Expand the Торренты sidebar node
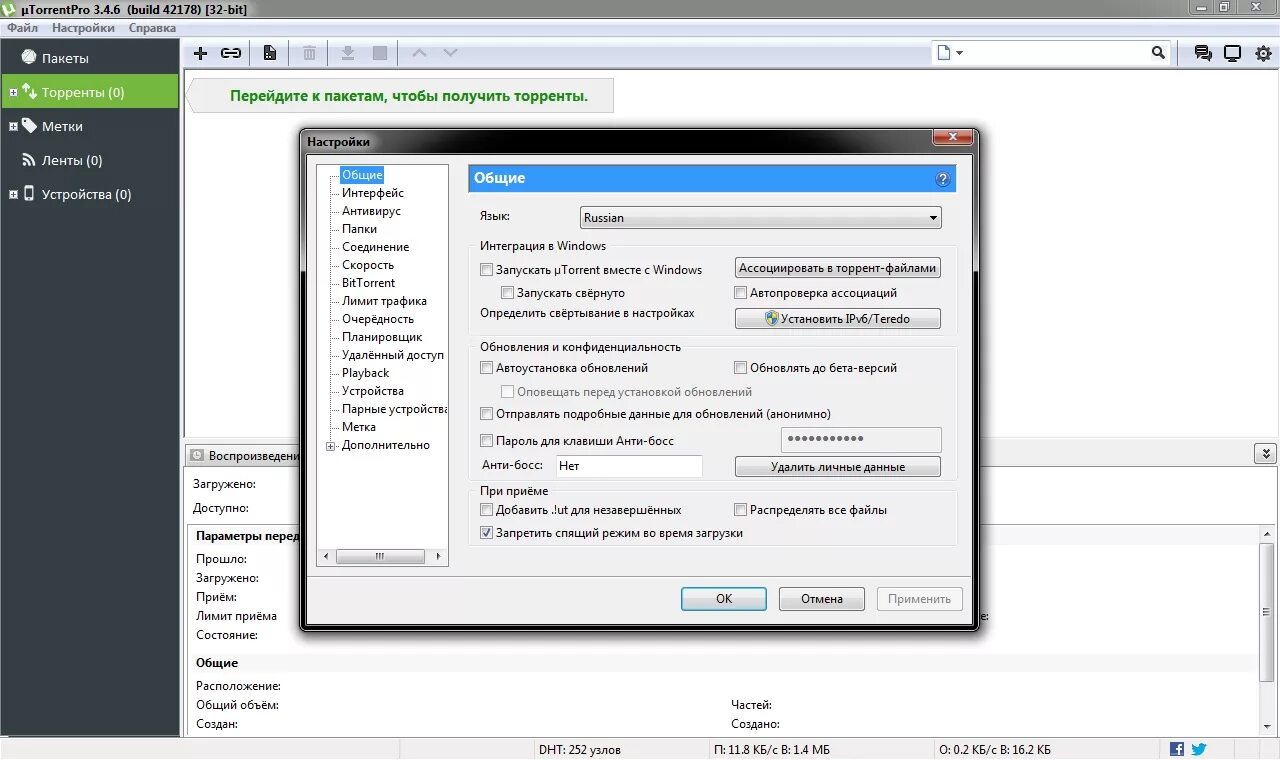Viewport: 1280px width, 760px height. click(x=13, y=93)
